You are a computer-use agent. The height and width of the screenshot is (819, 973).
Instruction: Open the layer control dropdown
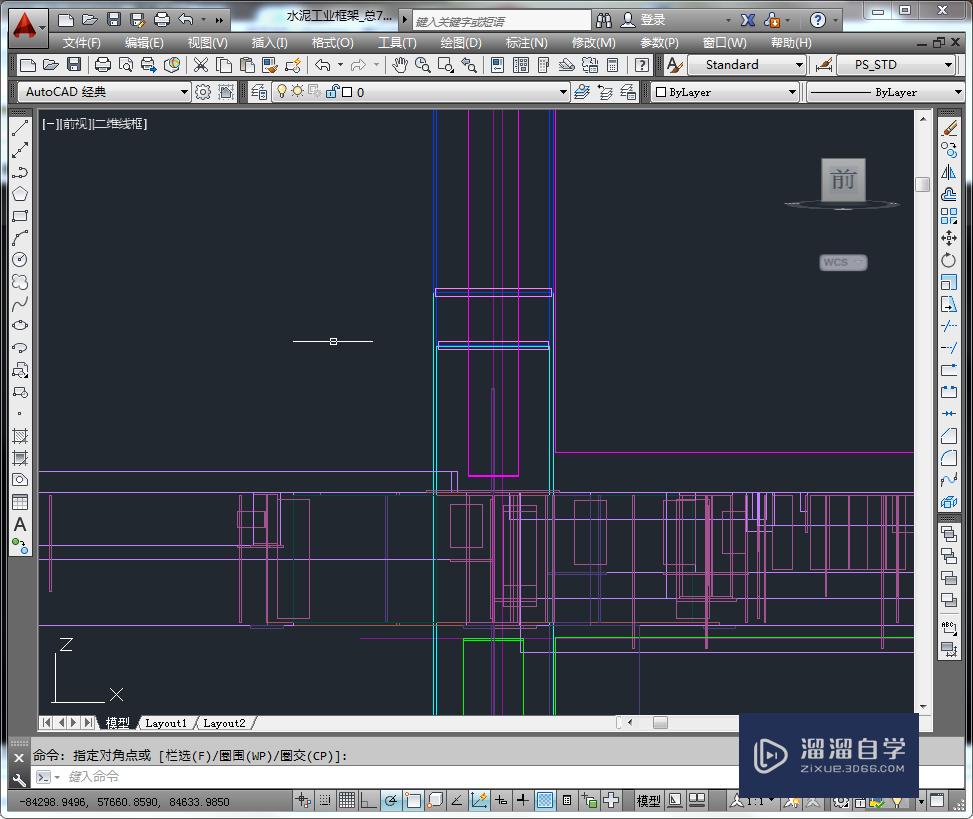(x=565, y=91)
